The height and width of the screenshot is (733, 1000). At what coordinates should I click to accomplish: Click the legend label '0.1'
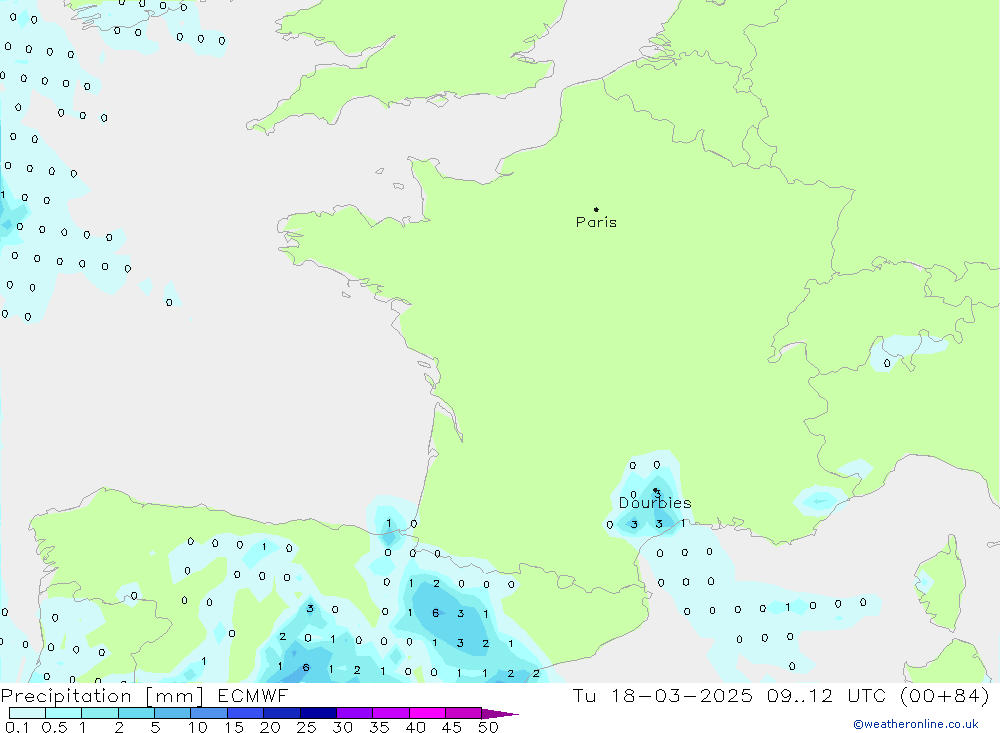(x=17, y=727)
